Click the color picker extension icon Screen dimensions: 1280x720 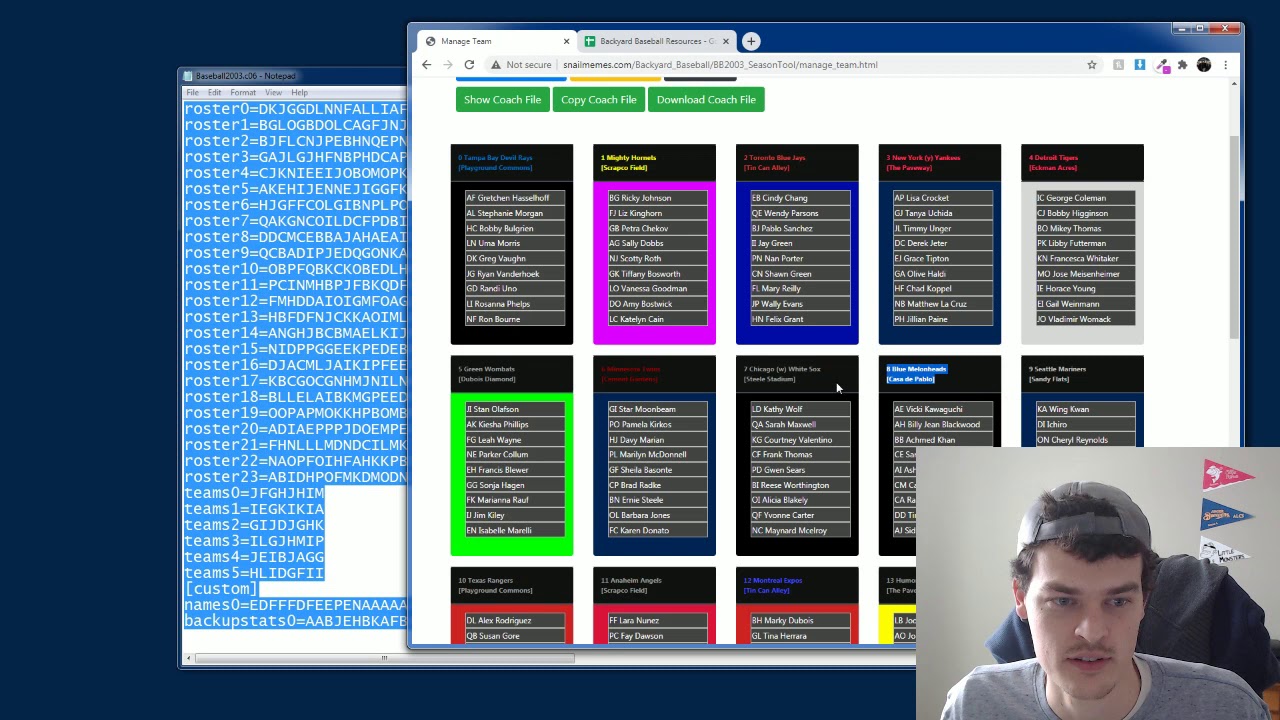coord(1162,65)
